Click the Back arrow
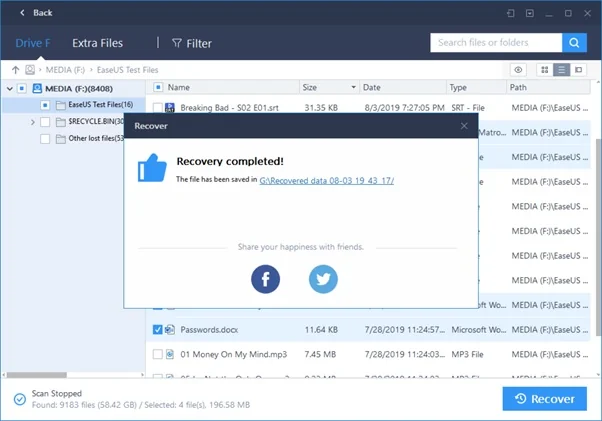This screenshot has width=602, height=421. [x=23, y=13]
